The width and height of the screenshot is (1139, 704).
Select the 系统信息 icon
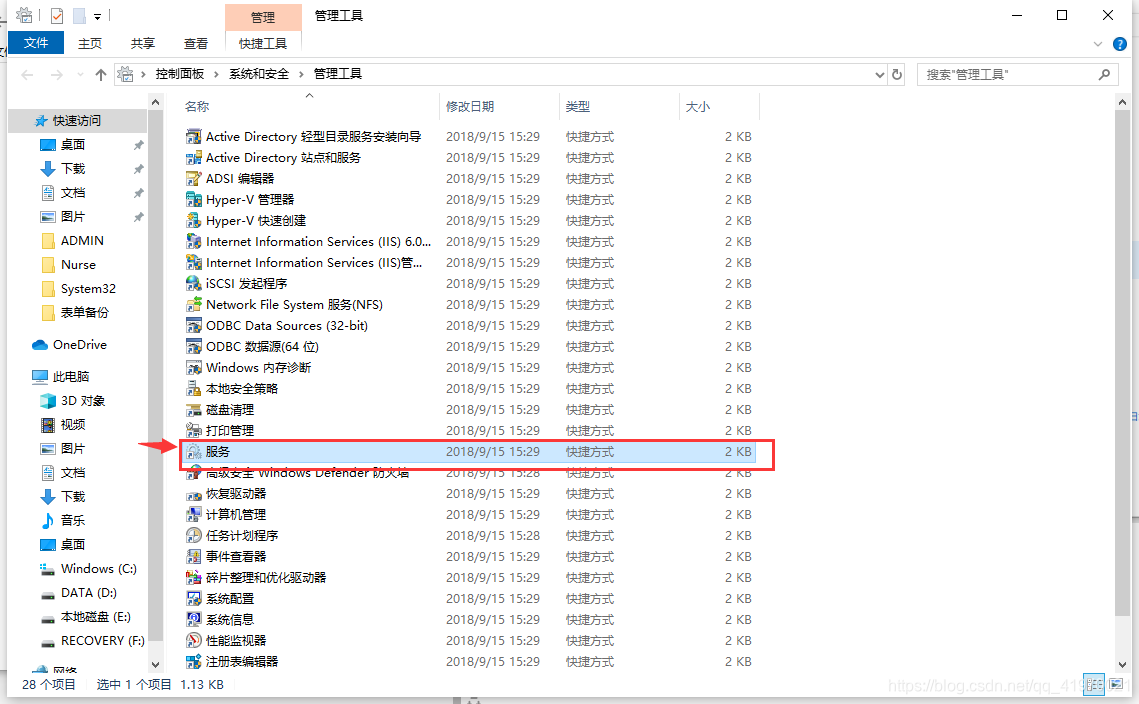pyautogui.click(x=193, y=620)
